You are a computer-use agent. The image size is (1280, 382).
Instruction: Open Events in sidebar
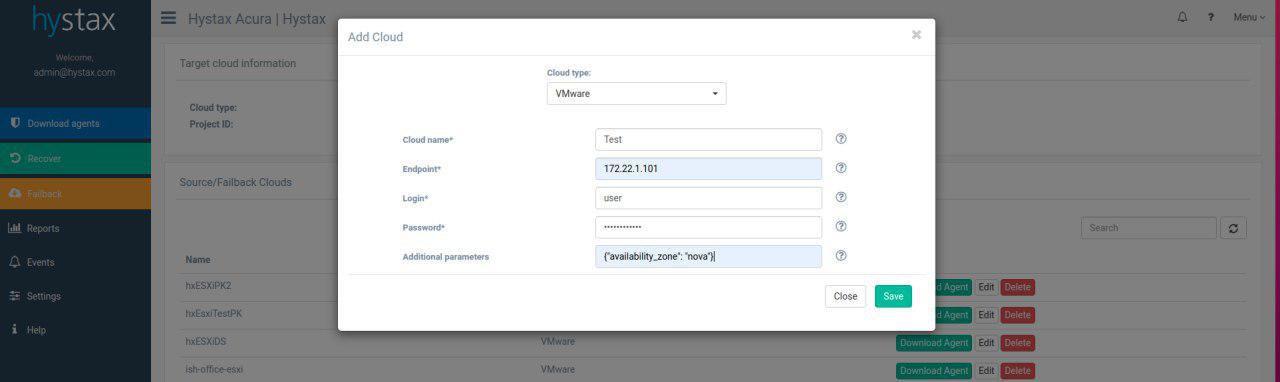(x=75, y=262)
